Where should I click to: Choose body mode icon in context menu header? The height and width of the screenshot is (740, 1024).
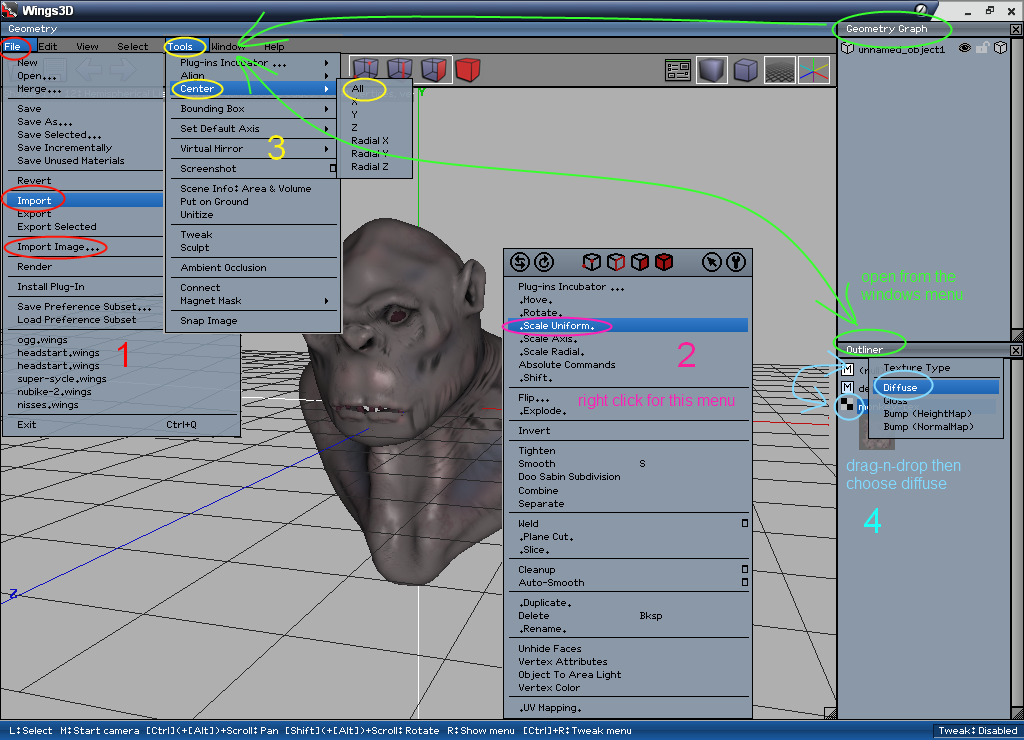click(x=664, y=263)
